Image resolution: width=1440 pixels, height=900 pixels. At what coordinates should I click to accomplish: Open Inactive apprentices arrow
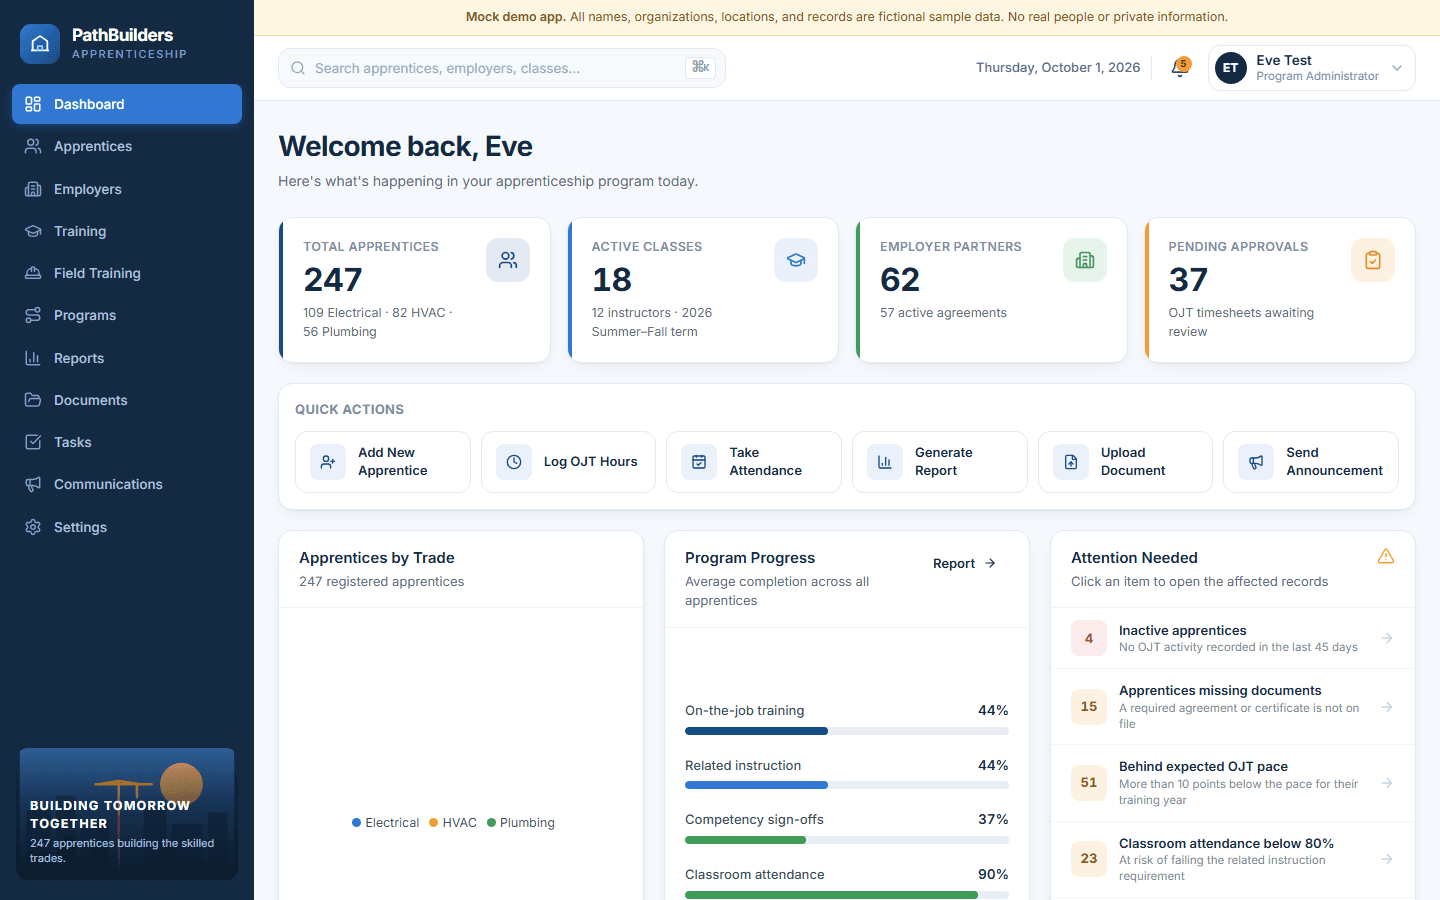coord(1387,638)
